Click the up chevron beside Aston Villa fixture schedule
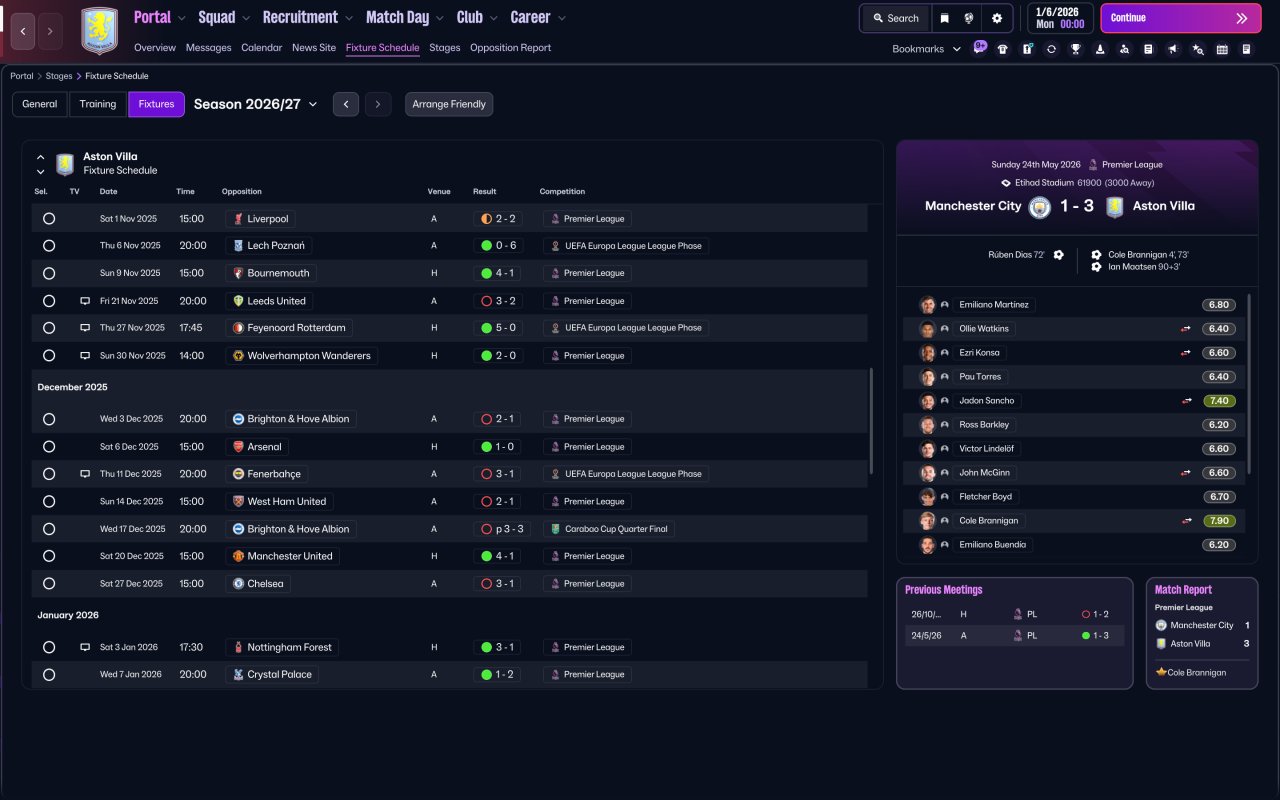Viewport: 1280px width, 800px height. (41, 157)
